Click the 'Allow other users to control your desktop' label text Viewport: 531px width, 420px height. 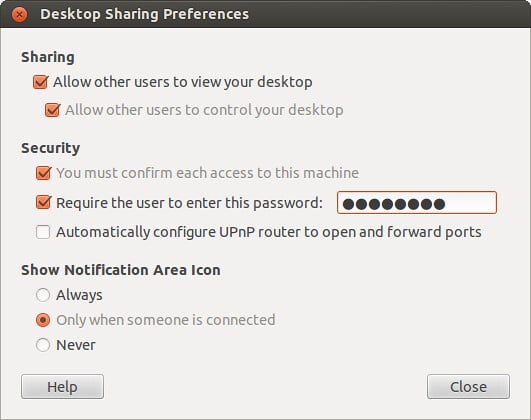(204, 110)
